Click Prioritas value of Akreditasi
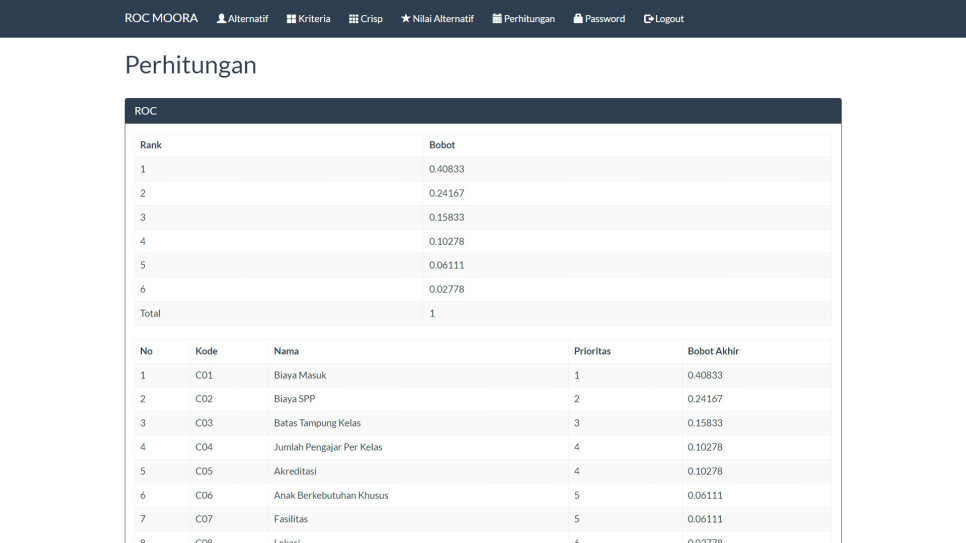Viewport: 966px width, 543px height. tap(577, 471)
